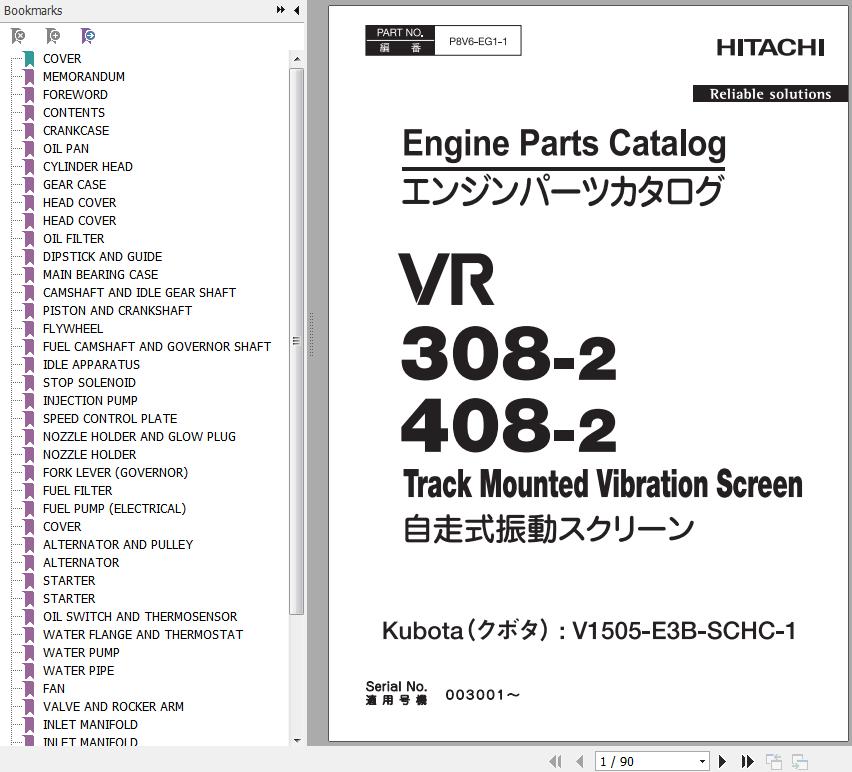Screen dimensions: 852x772
Task: Open FUEL CAMSHAFT AND GOVERNOR SHAFT bookmark
Action: (156, 347)
